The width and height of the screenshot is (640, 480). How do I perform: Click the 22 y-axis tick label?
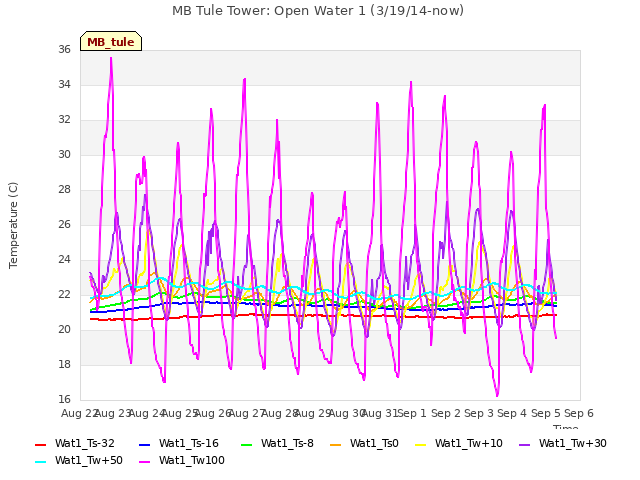point(64,294)
